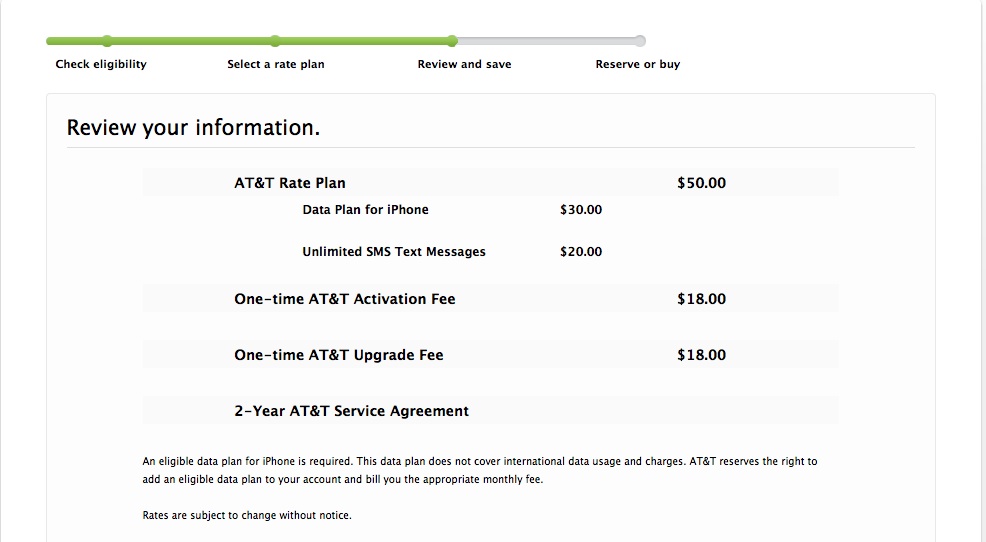Click the Review your information heading
986x542 pixels.
pos(193,128)
